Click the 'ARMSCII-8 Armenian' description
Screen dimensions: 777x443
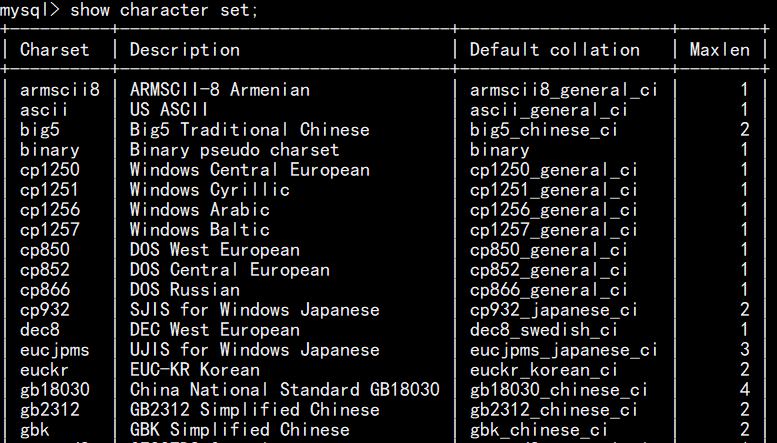pos(220,90)
